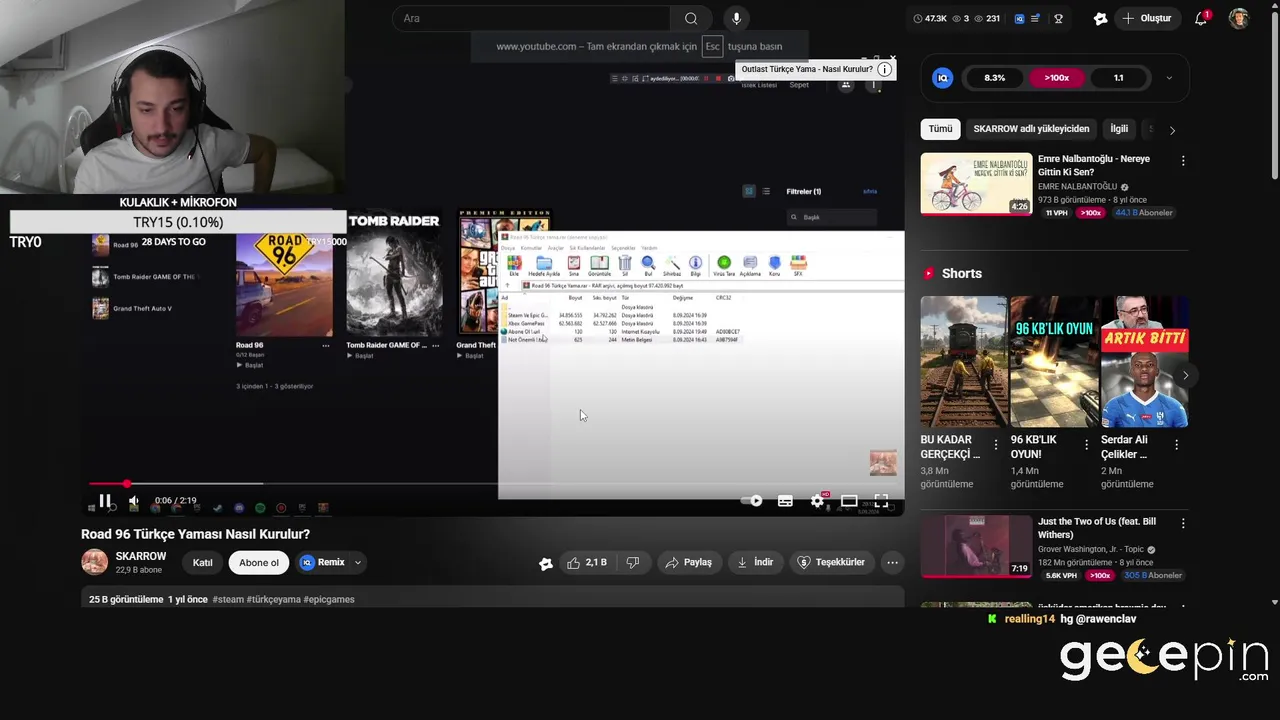Open the SKARROW channel name link
The image size is (1280, 720).
point(140,556)
